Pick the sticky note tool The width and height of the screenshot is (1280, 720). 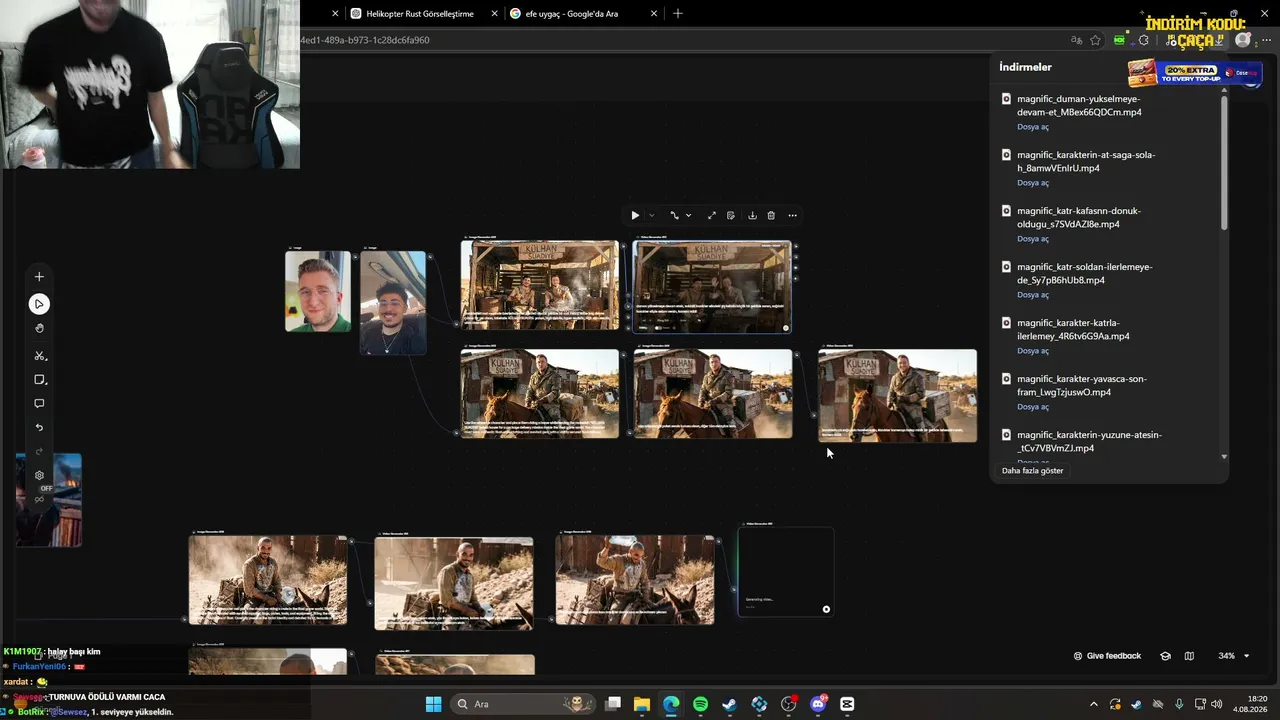tap(39, 380)
